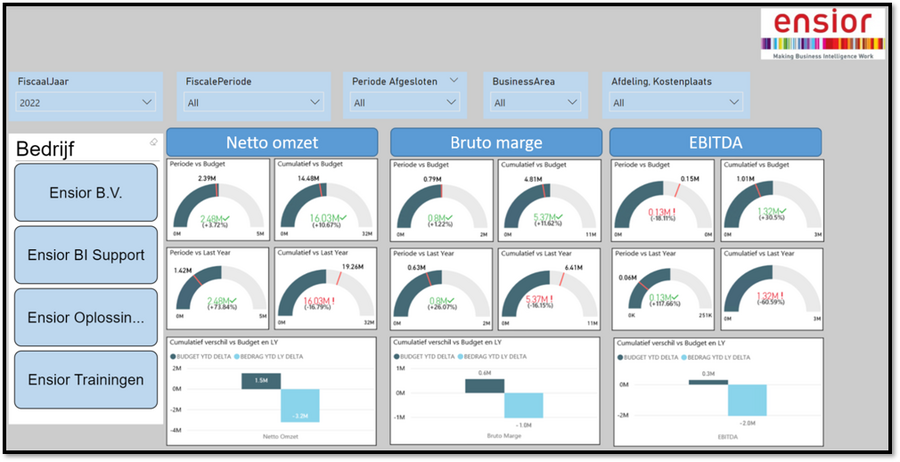Click the Netto omzet Periode vs Budget gauge
The height and width of the screenshot is (462, 900).
tap(218, 200)
